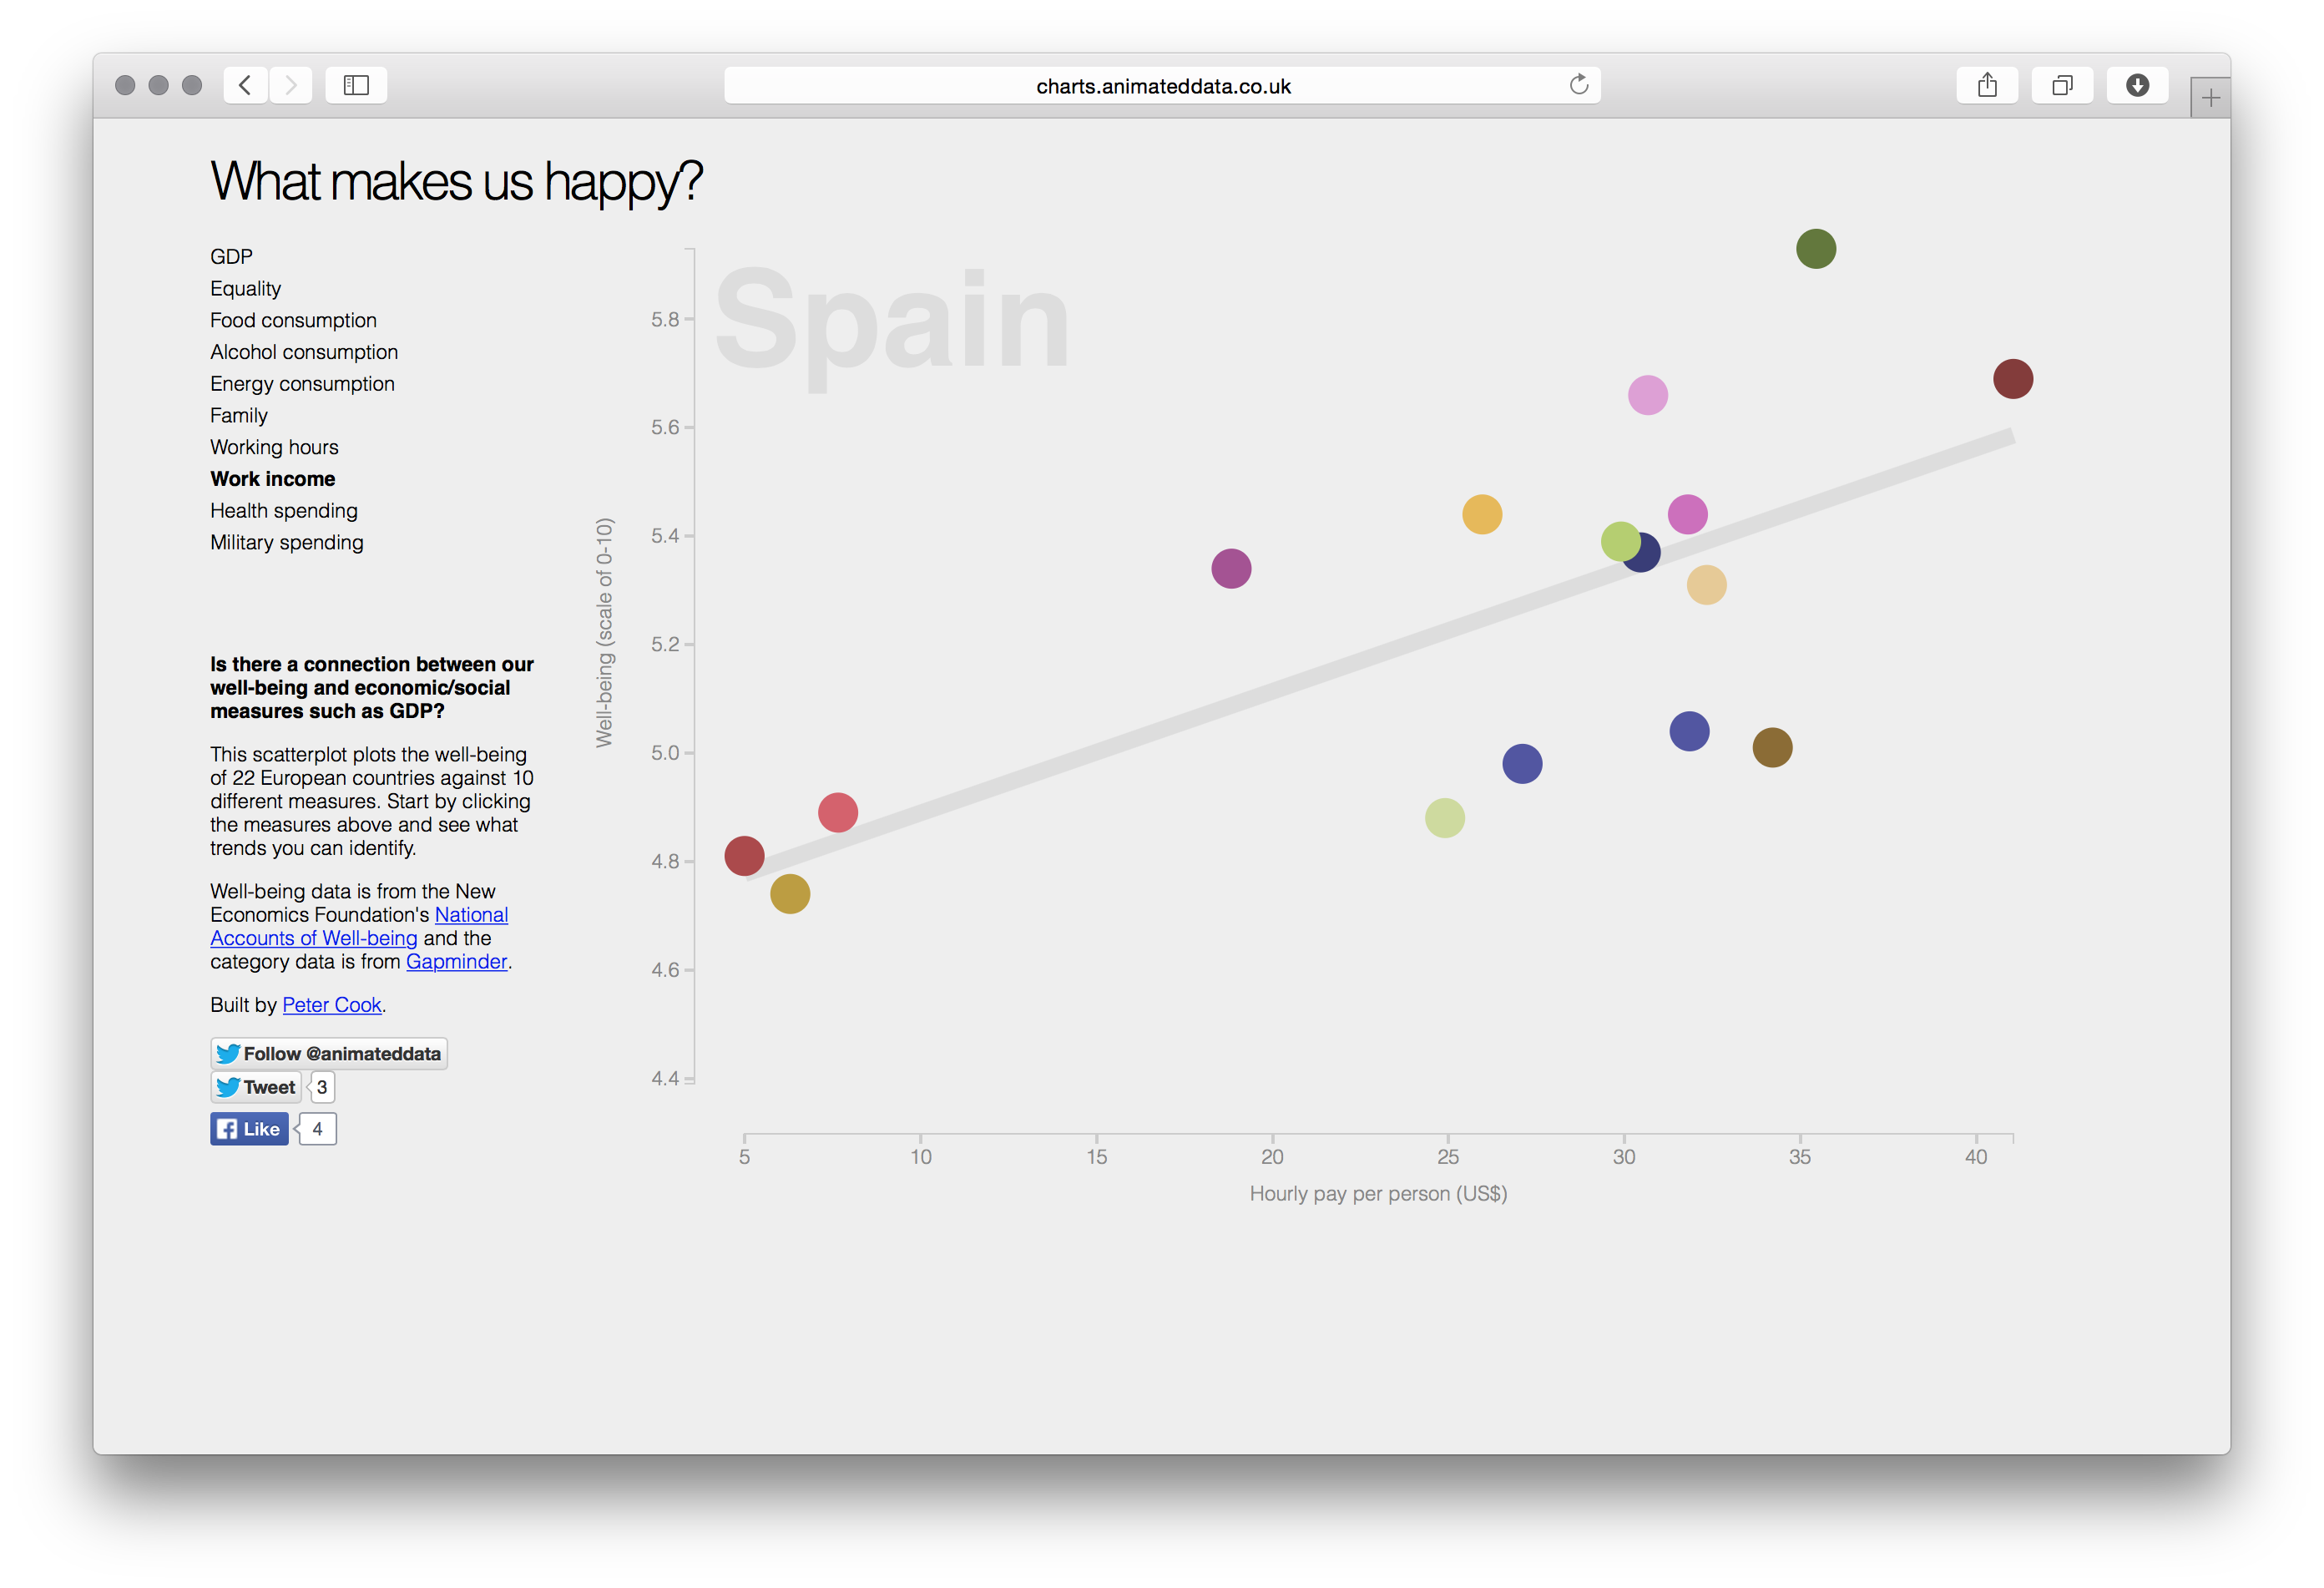Click the Tweet button
Image resolution: width=2324 pixels, height=1588 pixels.
coord(256,1087)
